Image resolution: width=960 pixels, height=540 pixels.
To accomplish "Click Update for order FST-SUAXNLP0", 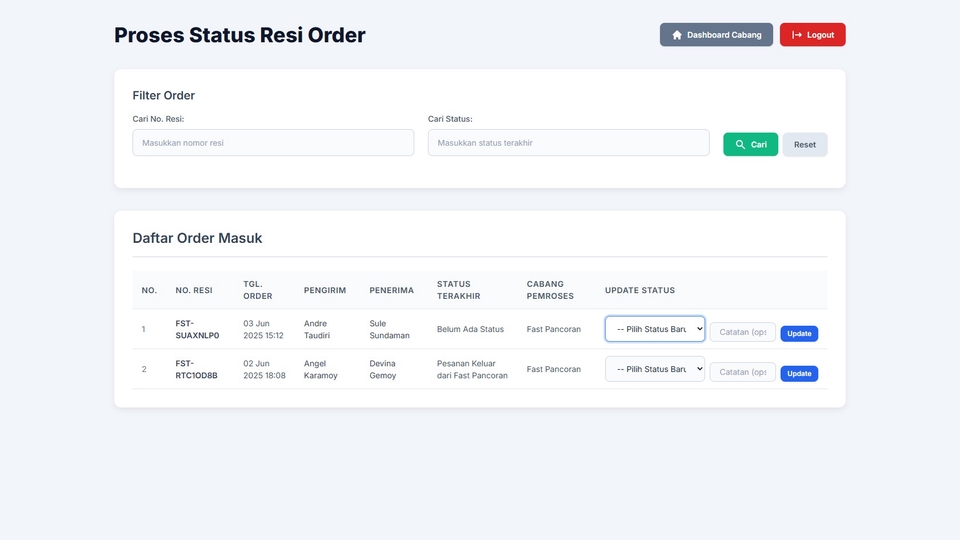I will [799, 333].
